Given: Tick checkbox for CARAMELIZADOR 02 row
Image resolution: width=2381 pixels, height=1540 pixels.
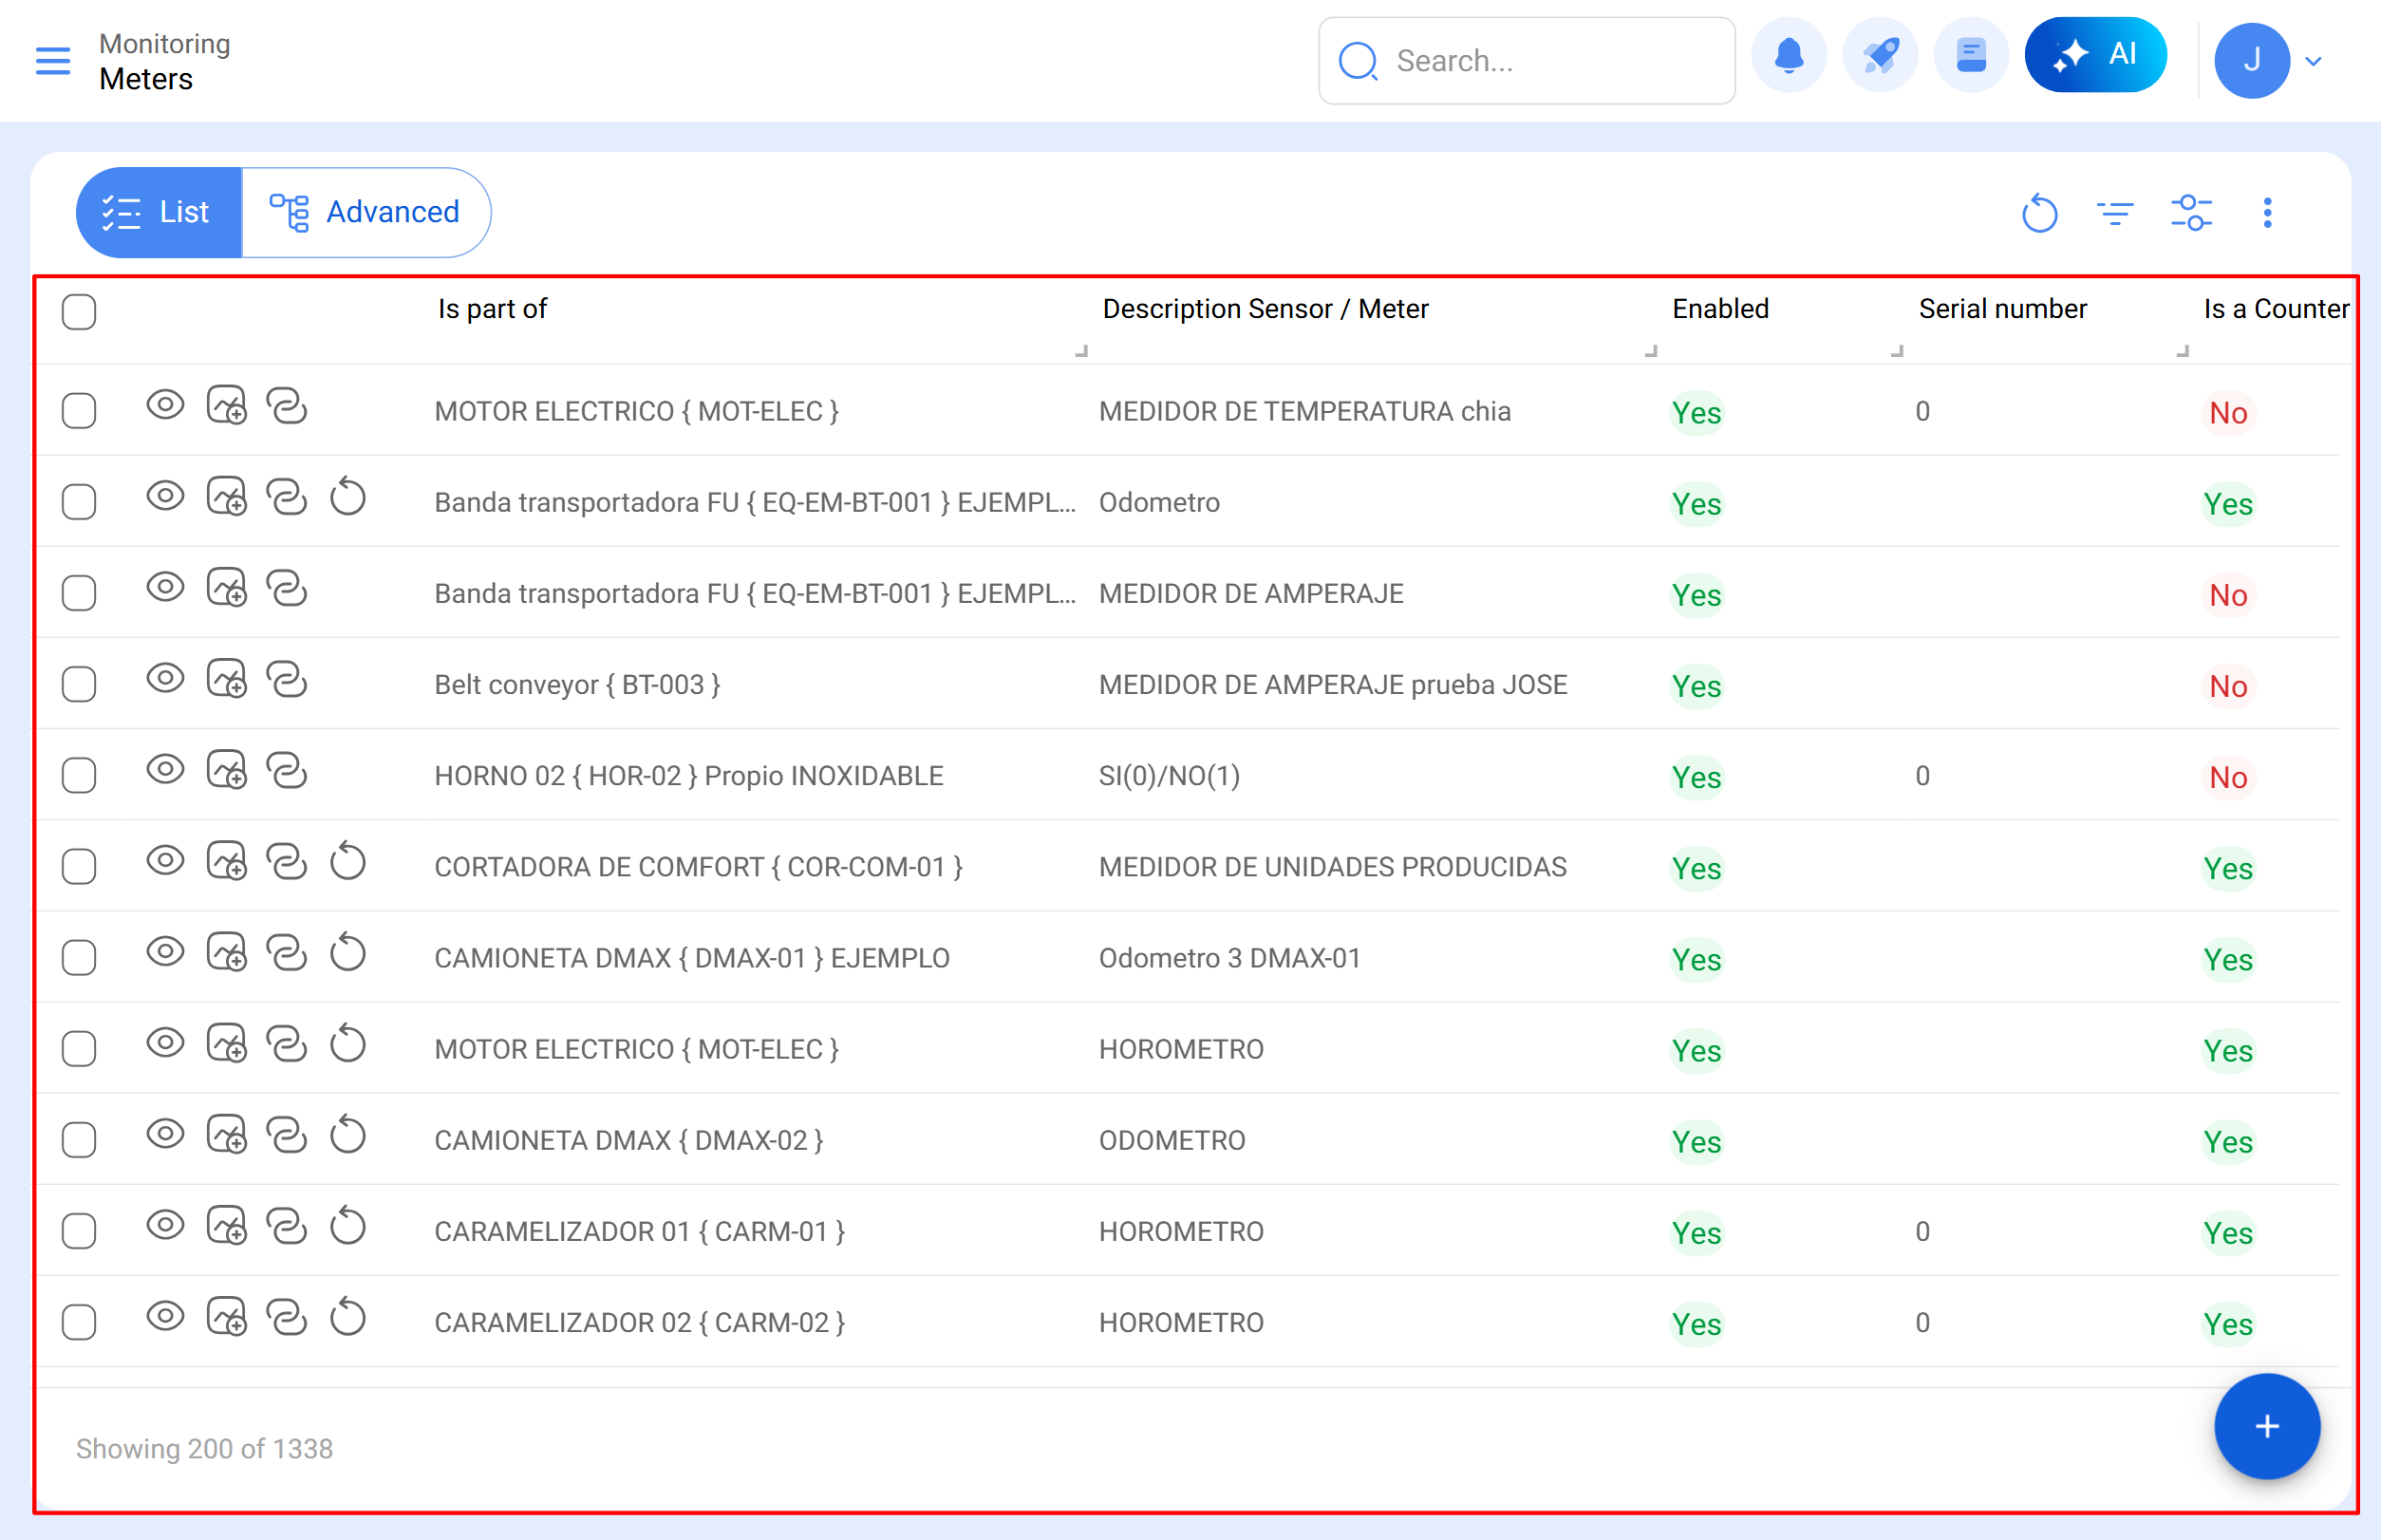Looking at the screenshot, I should pos(79,1322).
